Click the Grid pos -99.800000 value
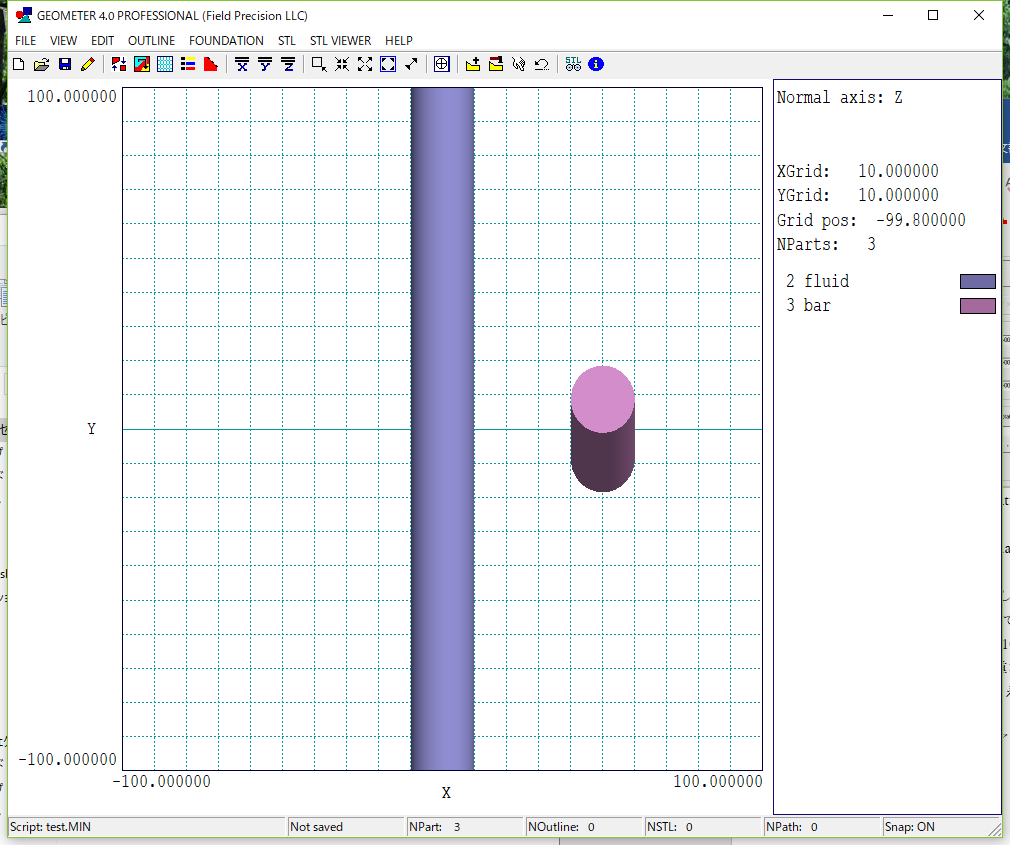The width and height of the screenshot is (1010, 845). (920, 220)
